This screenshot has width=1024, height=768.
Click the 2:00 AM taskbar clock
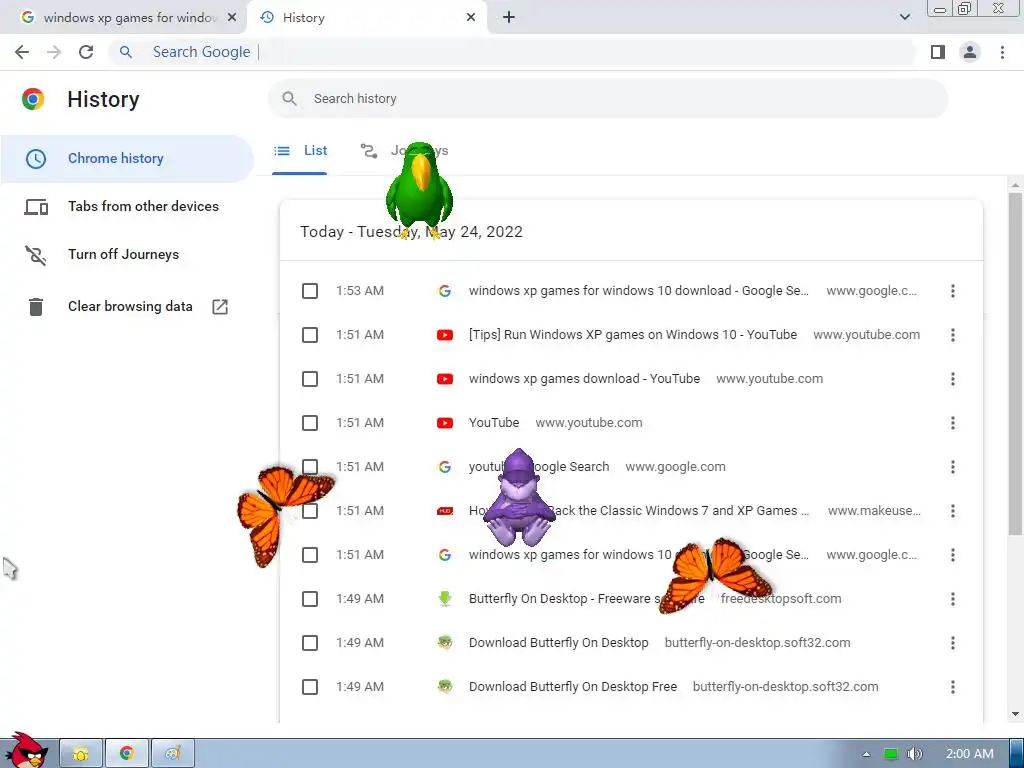click(970, 754)
